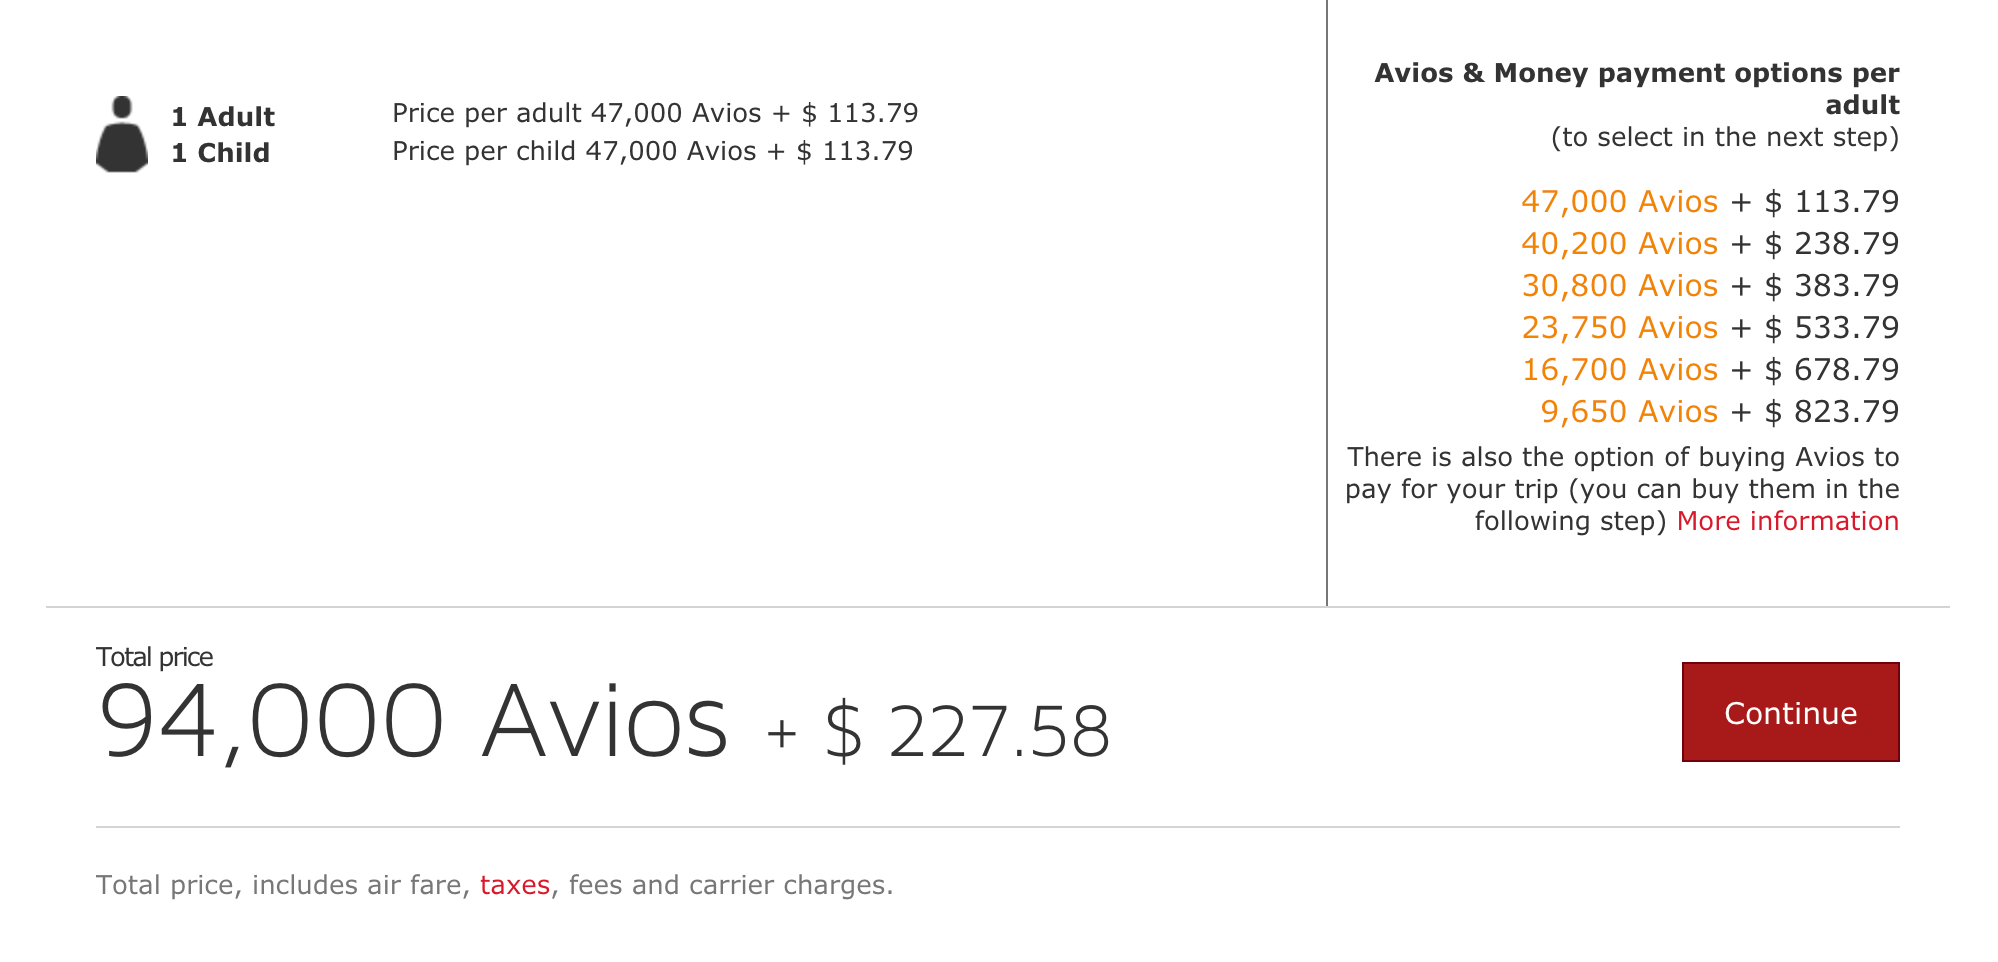Click the $ 238.79 cash amount
The height and width of the screenshot is (962, 1998).
point(1831,244)
